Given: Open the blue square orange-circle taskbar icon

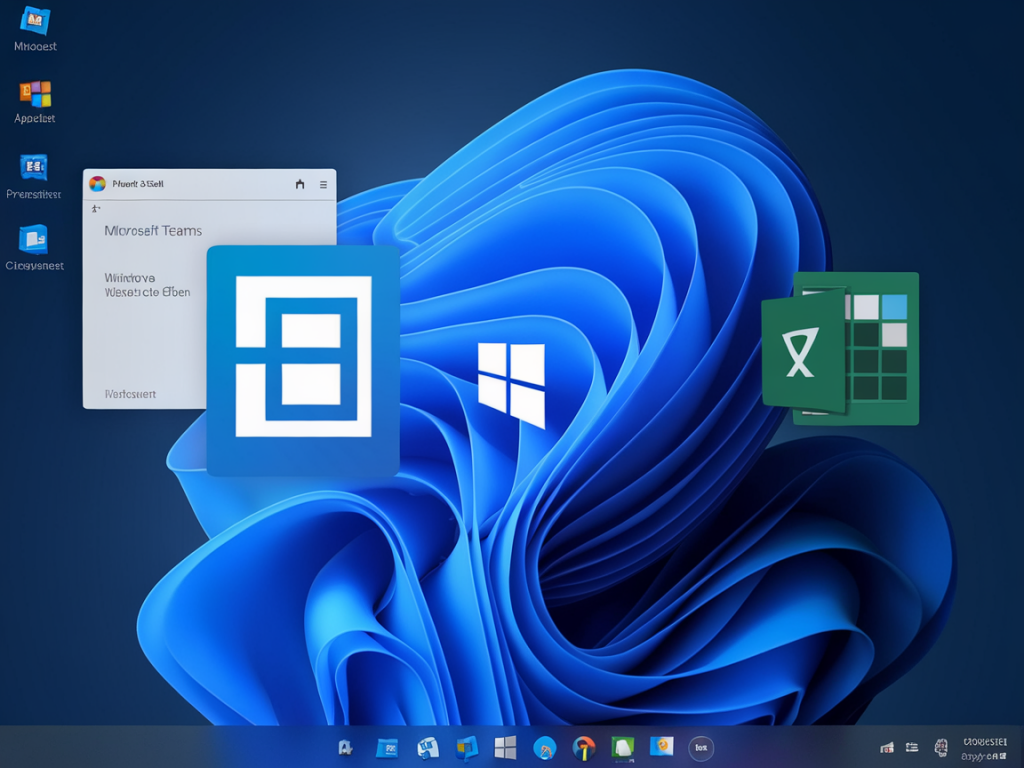Looking at the screenshot, I should 662,746.
